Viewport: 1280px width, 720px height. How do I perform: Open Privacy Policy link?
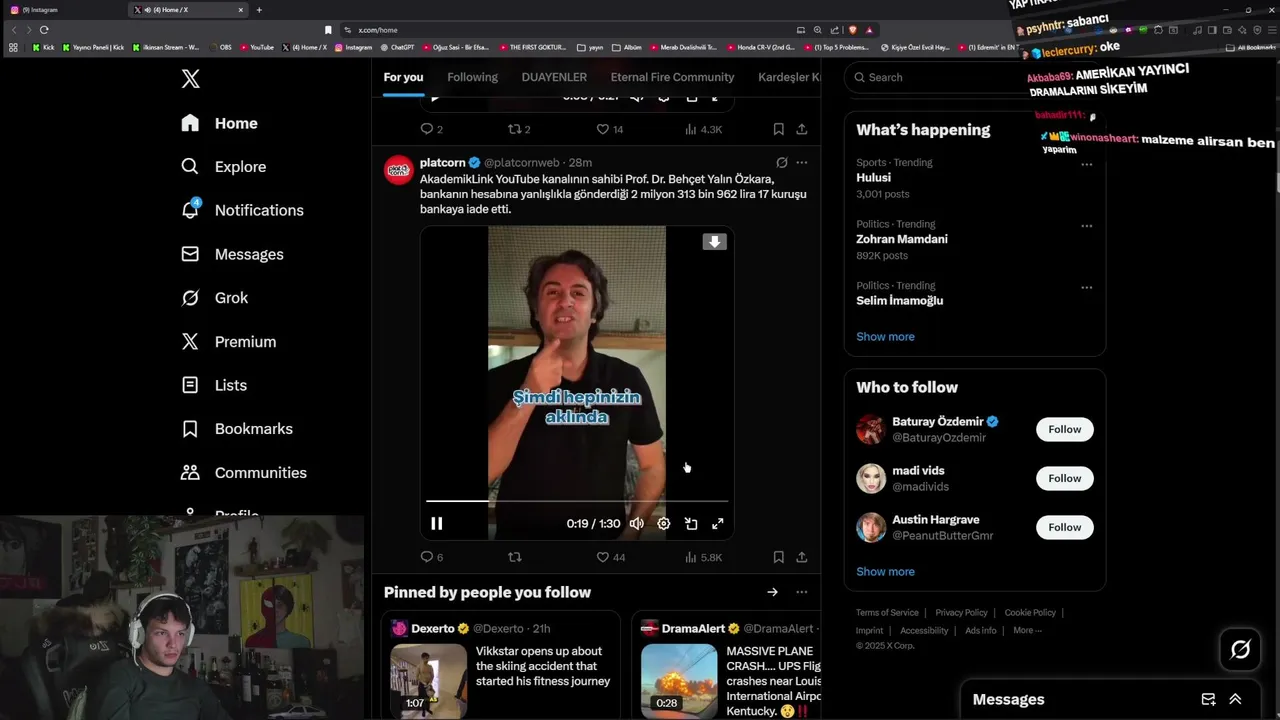click(961, 613)
